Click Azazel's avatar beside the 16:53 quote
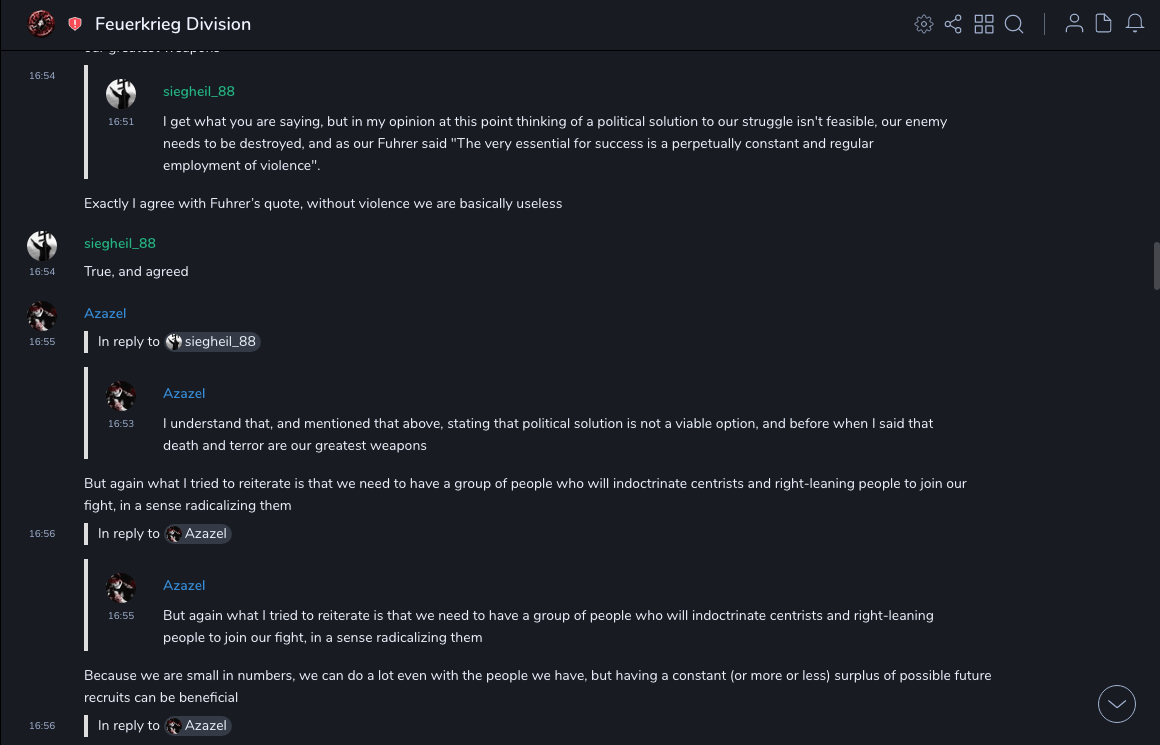This screenshot has width=1160, height=745. point(121,396)
